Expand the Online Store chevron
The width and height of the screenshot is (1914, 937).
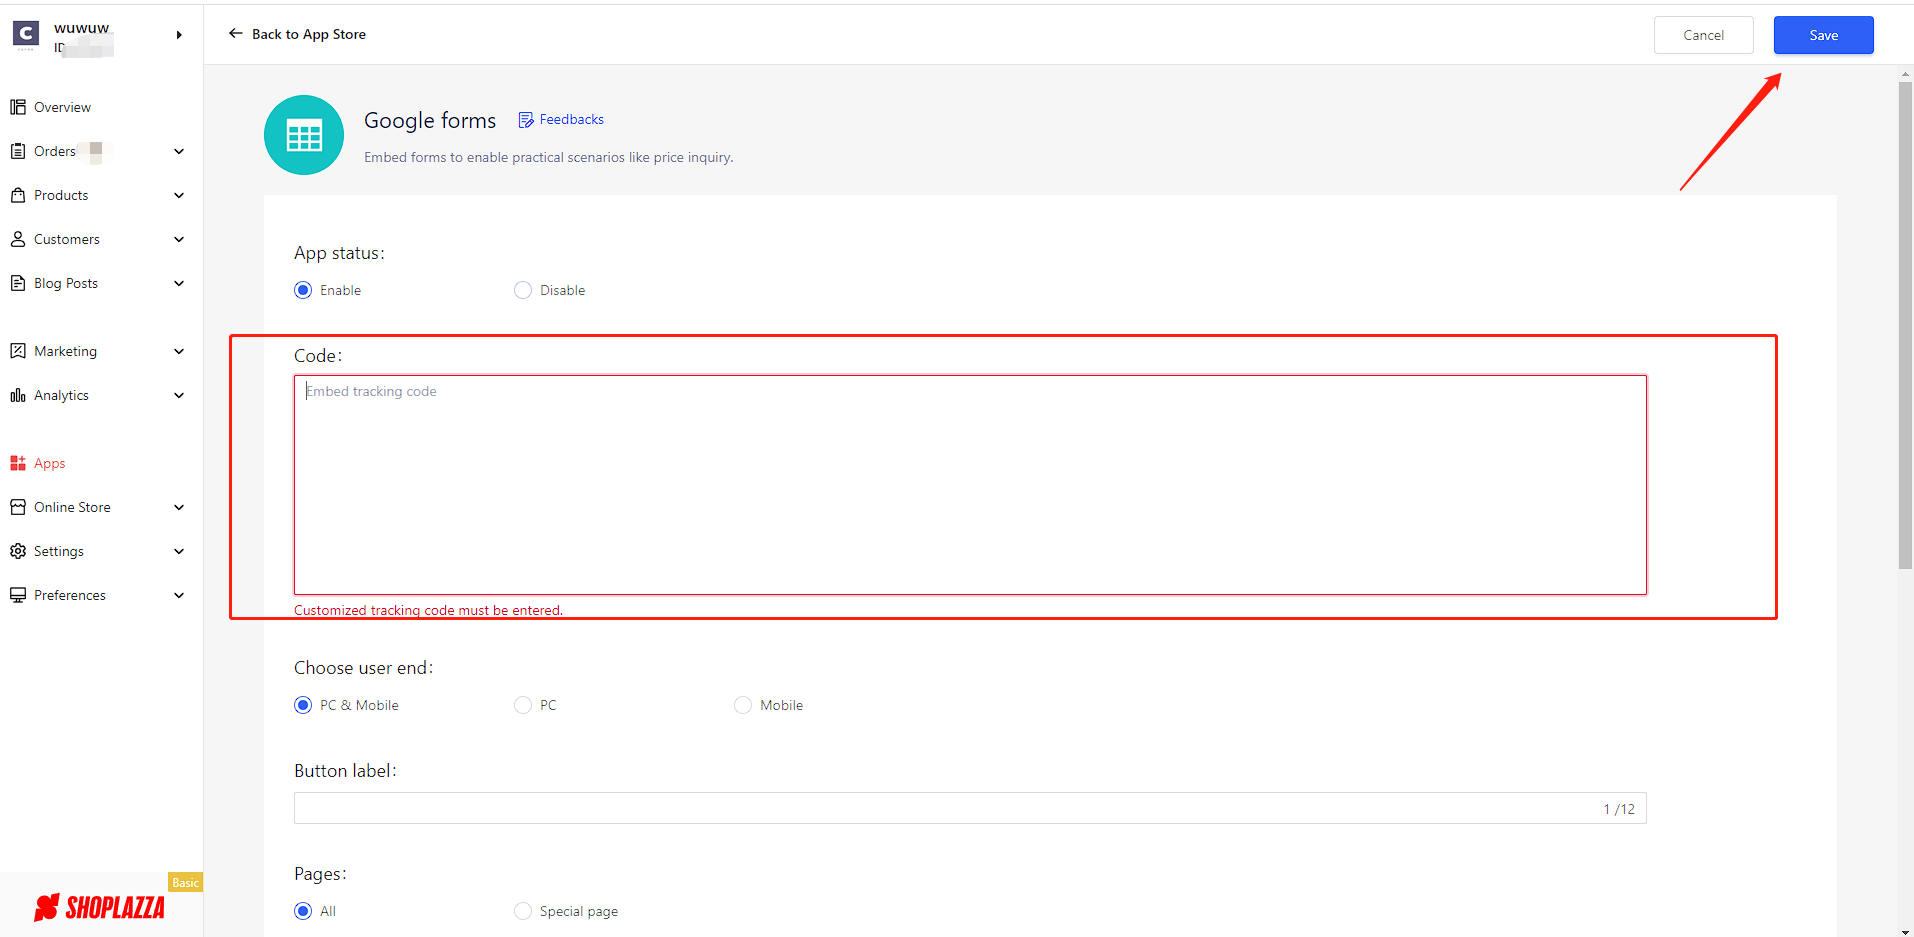tap(179, 507)
